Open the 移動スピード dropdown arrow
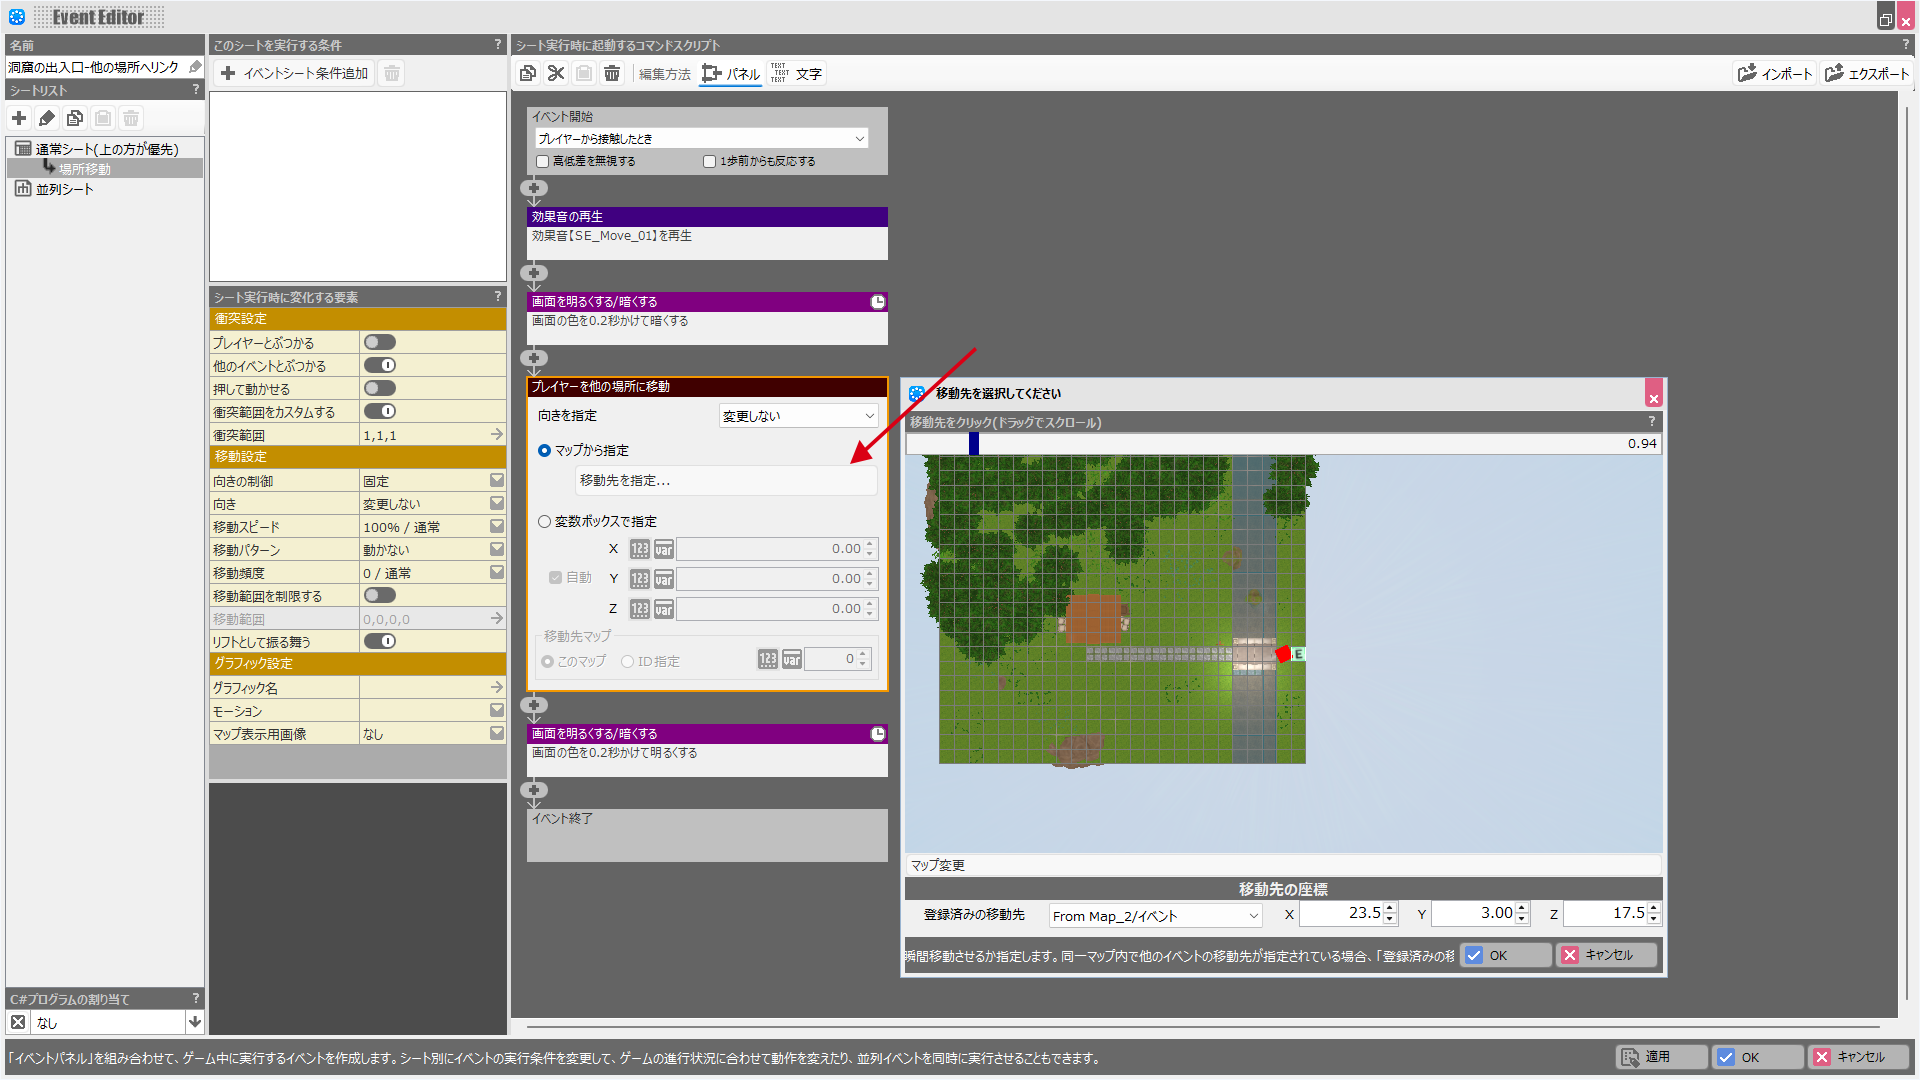The image size is (1920, 1080). (497, 527)
